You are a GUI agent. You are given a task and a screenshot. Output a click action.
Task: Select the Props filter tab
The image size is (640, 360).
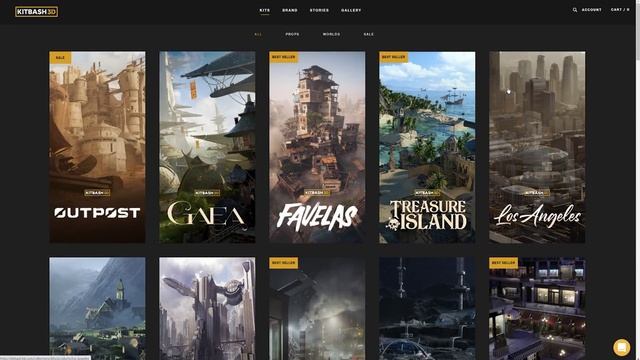tap(292, 34)
